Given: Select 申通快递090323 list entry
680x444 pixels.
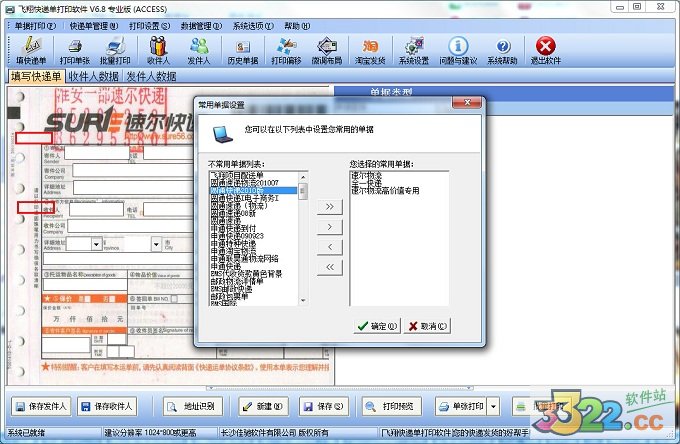Looking at the screenshot, I should tap(237, 236).
